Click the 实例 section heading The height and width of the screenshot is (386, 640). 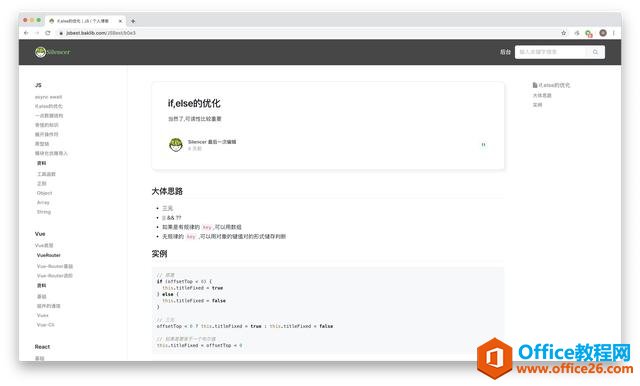click(x=160, y=254)
